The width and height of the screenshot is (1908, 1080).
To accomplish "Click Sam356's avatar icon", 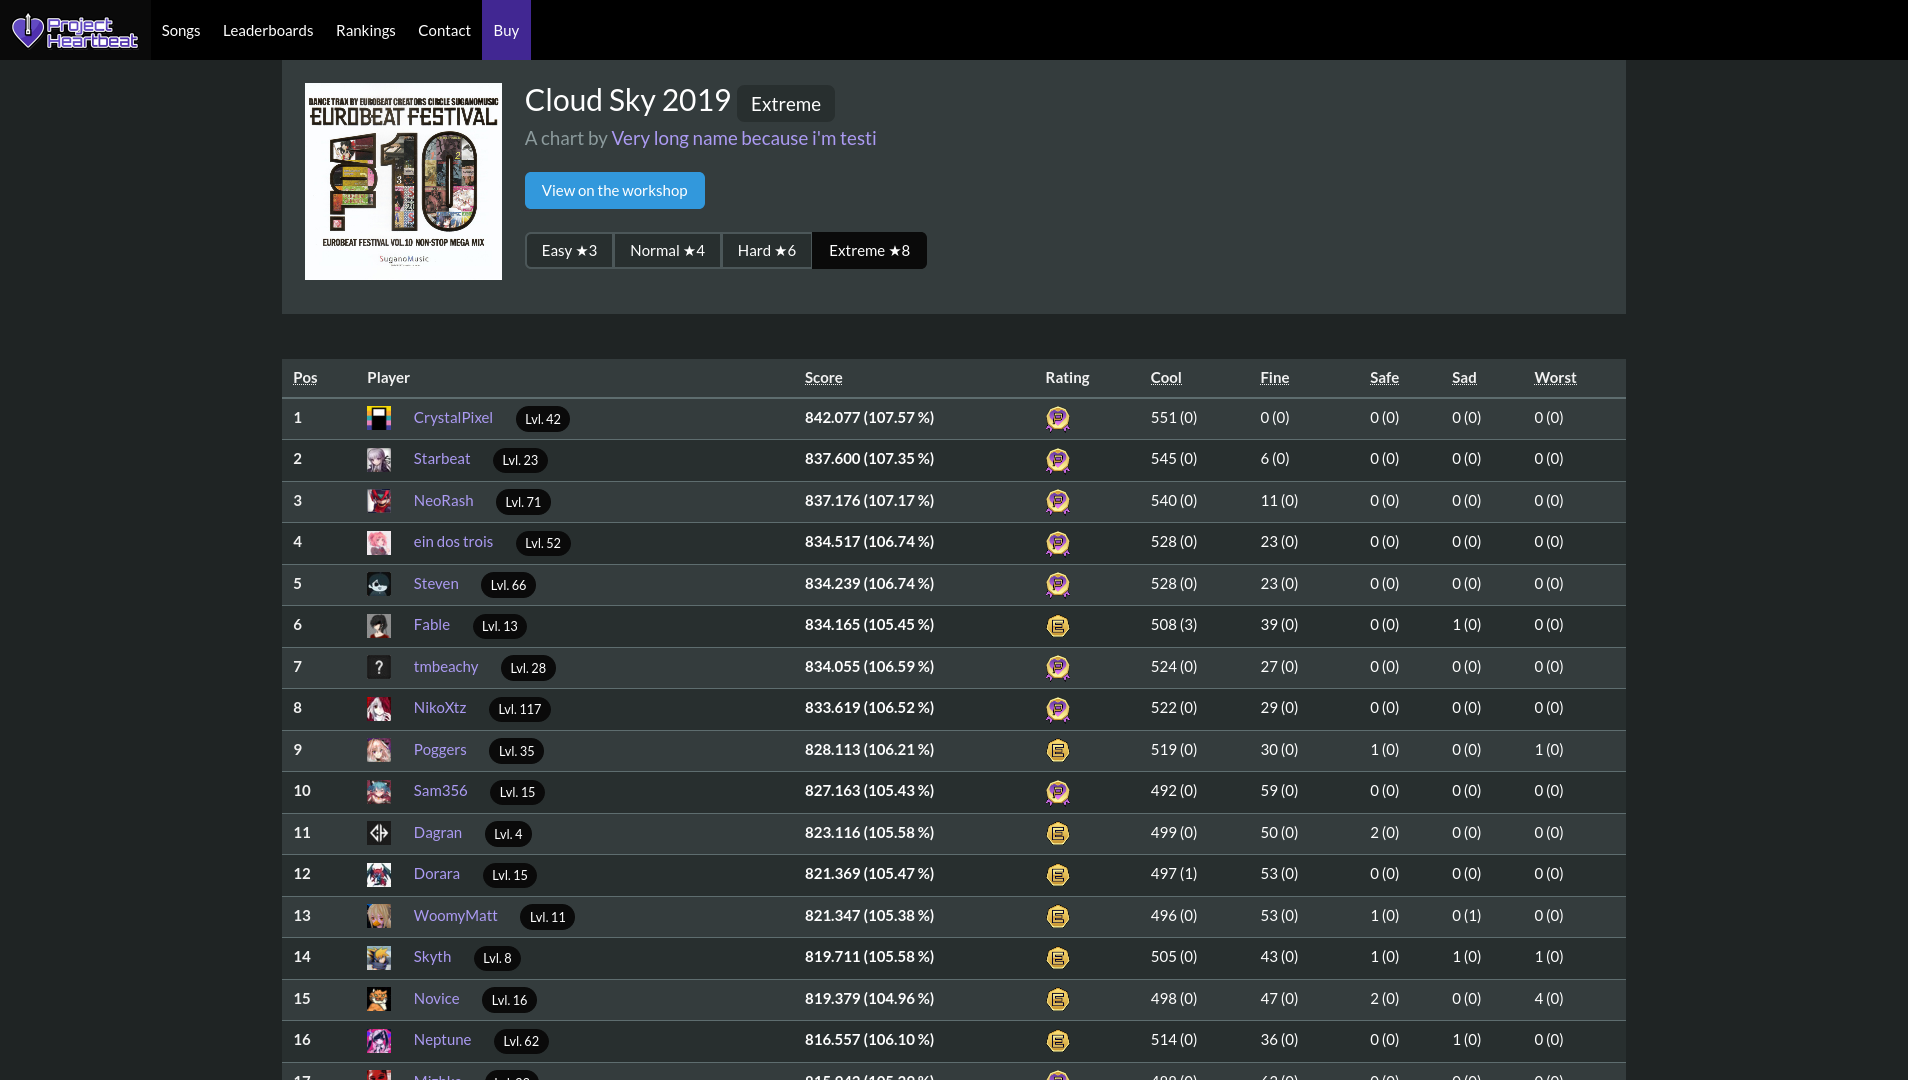I will tap(379, 792).
